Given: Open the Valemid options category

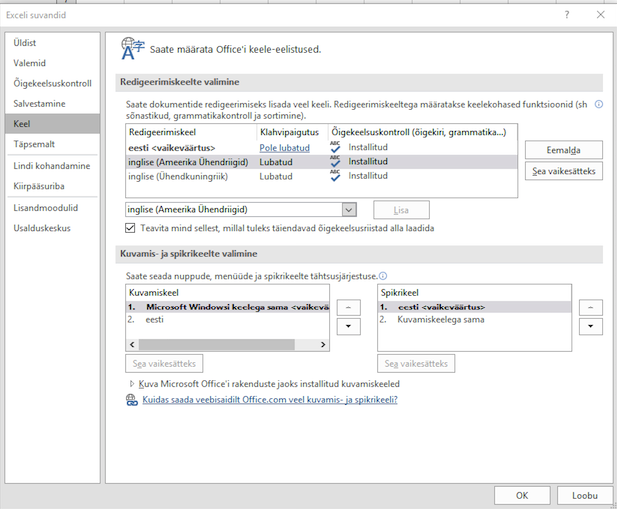Looking at the screenshot, I should [x=52, y=63].
